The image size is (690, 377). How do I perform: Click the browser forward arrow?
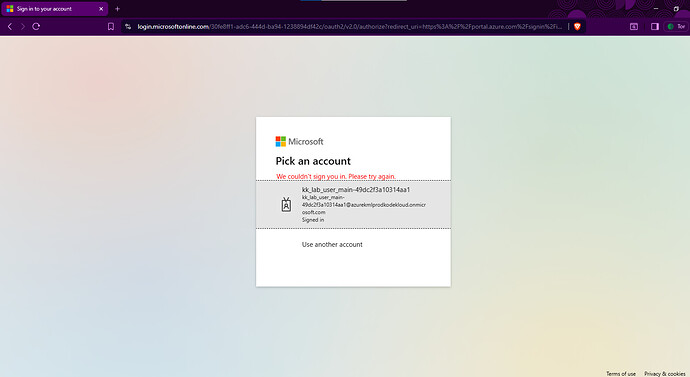[x=23, y=26]
